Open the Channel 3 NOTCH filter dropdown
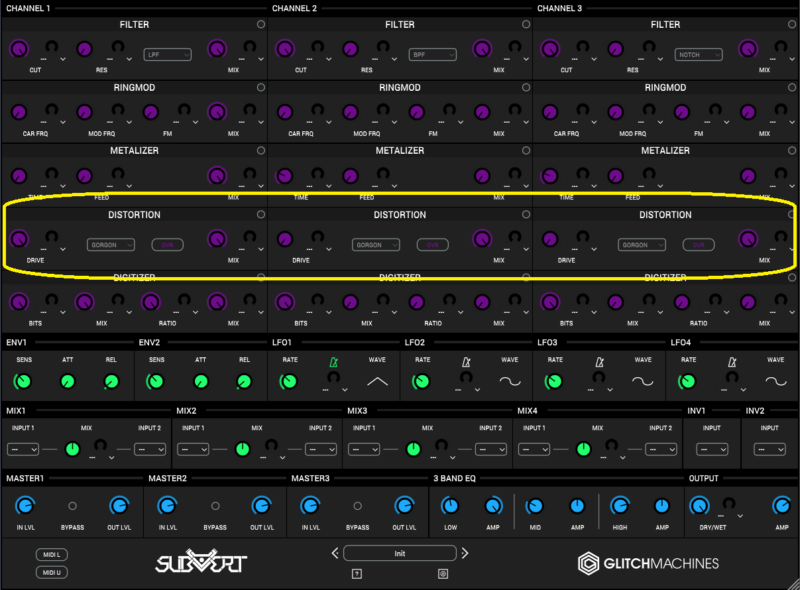Screen dimensions: 800x590 point(699,54)
